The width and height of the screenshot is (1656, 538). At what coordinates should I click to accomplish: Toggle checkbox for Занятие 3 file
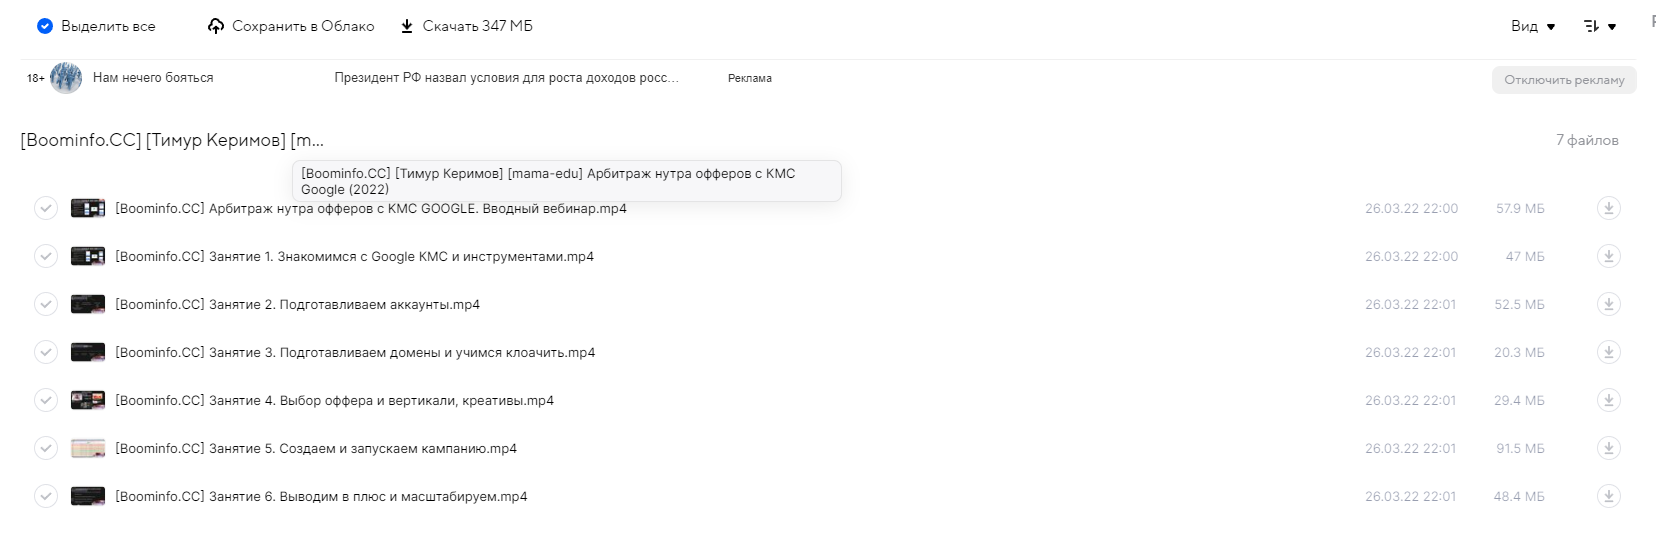point(46,352)
